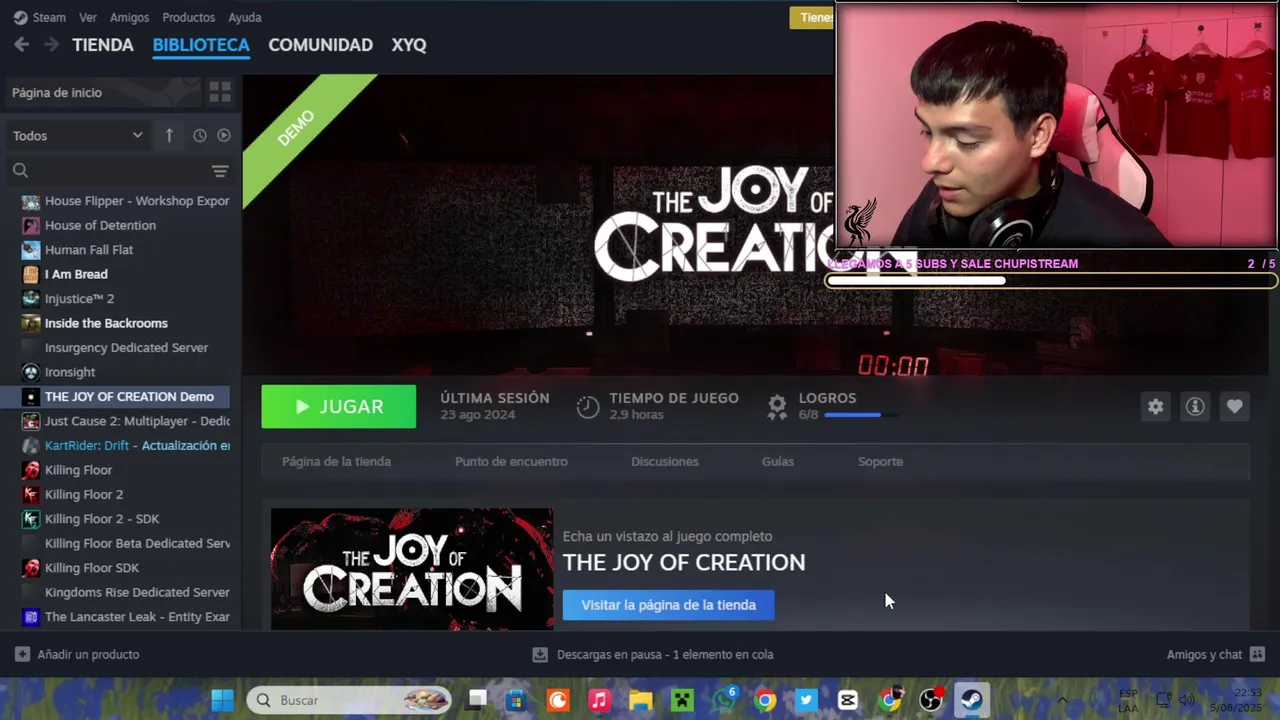Image resolution: width=1280 pixels, height=720 pixels.
Task: Click The Lancaster Leak game icon
Action: pyautogui.click(x=31, y=617)
